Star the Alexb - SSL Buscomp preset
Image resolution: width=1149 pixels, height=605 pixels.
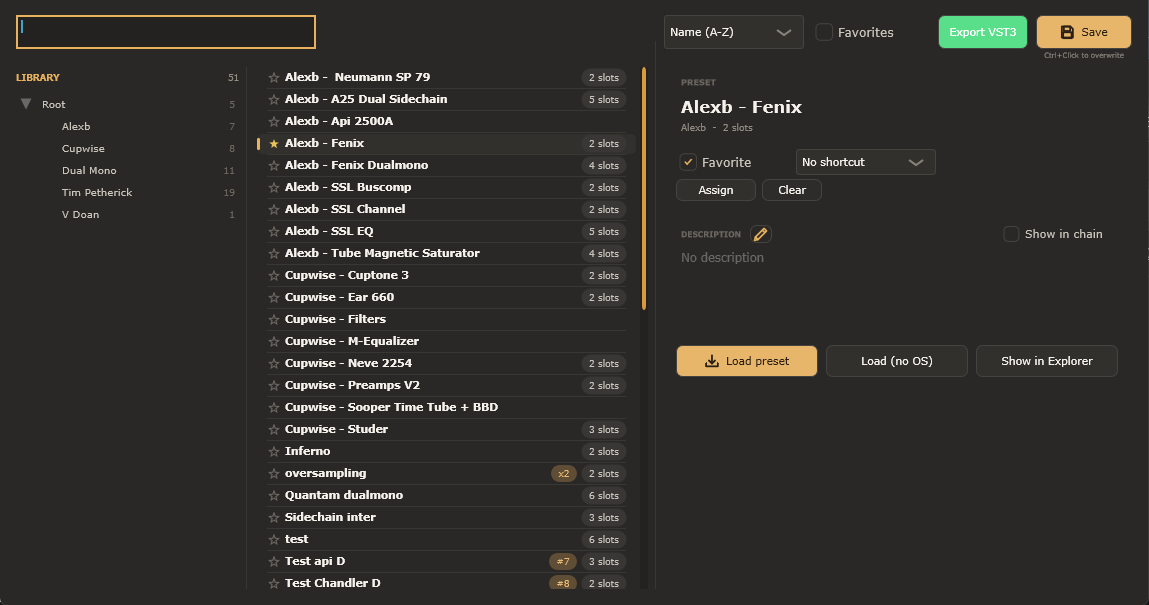tap(274, 188)
